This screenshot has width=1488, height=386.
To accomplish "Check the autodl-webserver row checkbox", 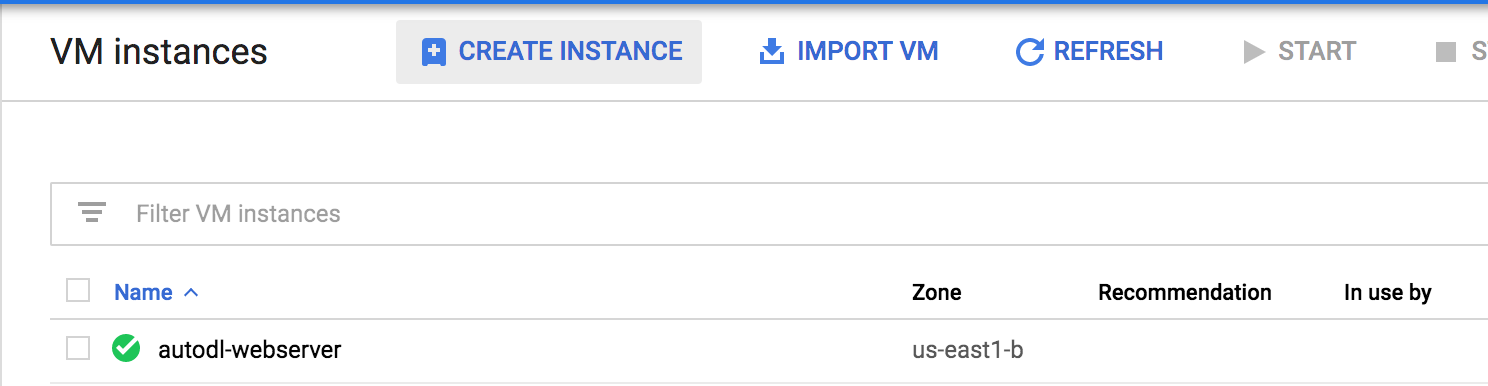I will click(x=78, y=348).
